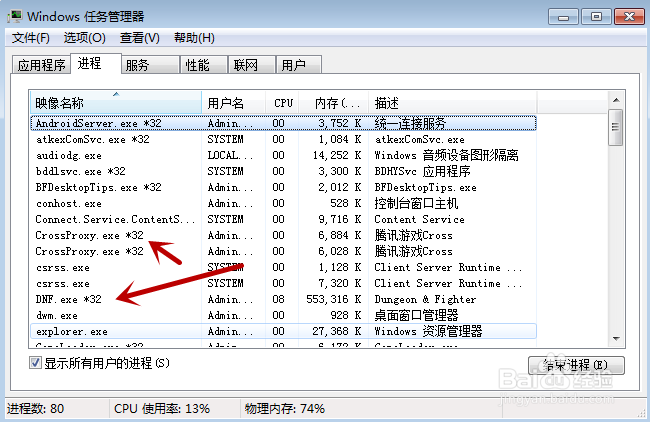Click the 进程数: 80 status entry
Screen dimensions: 650x422
[36, 409]
